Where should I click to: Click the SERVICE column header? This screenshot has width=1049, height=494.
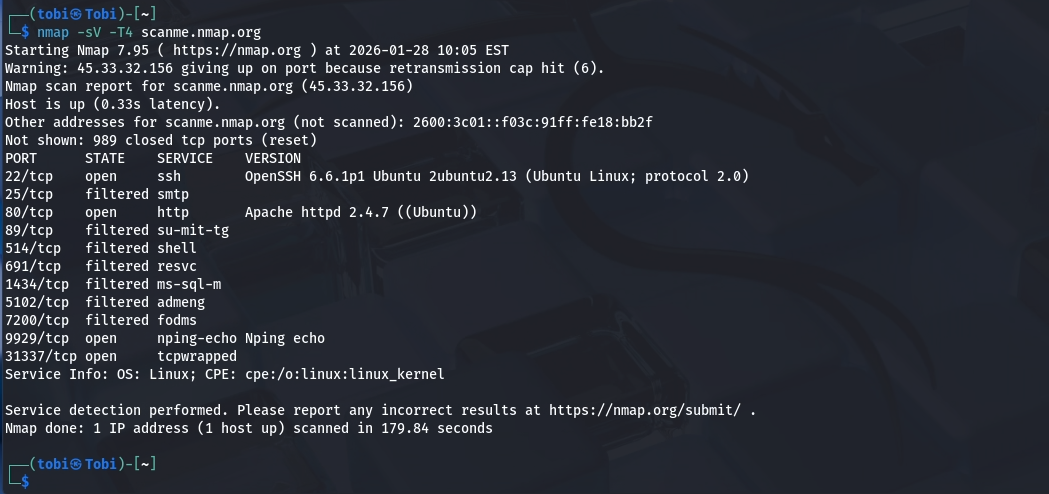click(184, 158)
